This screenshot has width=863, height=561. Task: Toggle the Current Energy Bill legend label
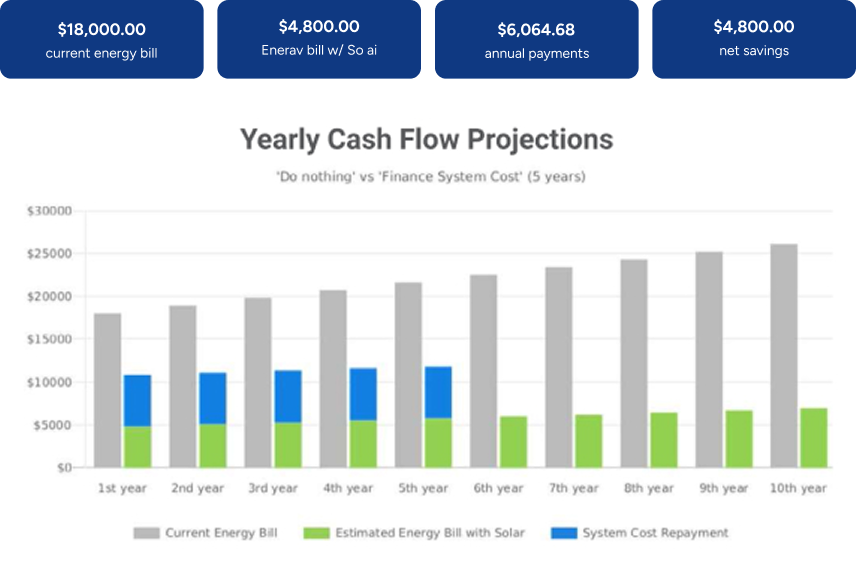click(x=222, y=533)
